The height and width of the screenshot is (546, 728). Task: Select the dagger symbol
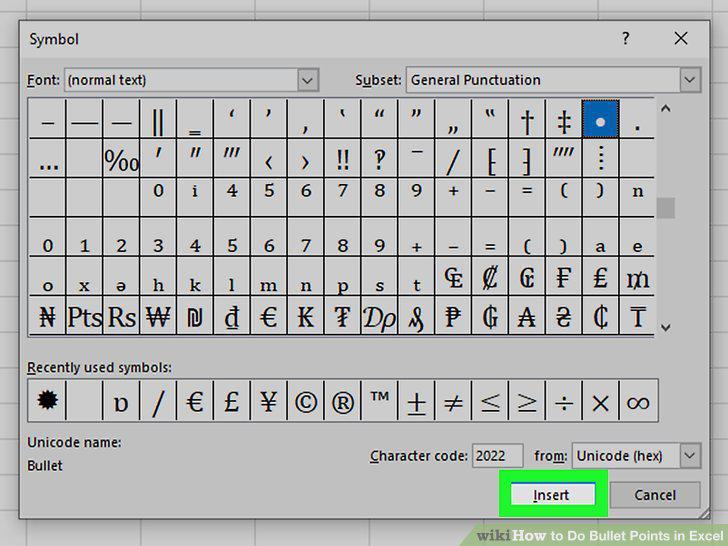click(x=526, y=119)
